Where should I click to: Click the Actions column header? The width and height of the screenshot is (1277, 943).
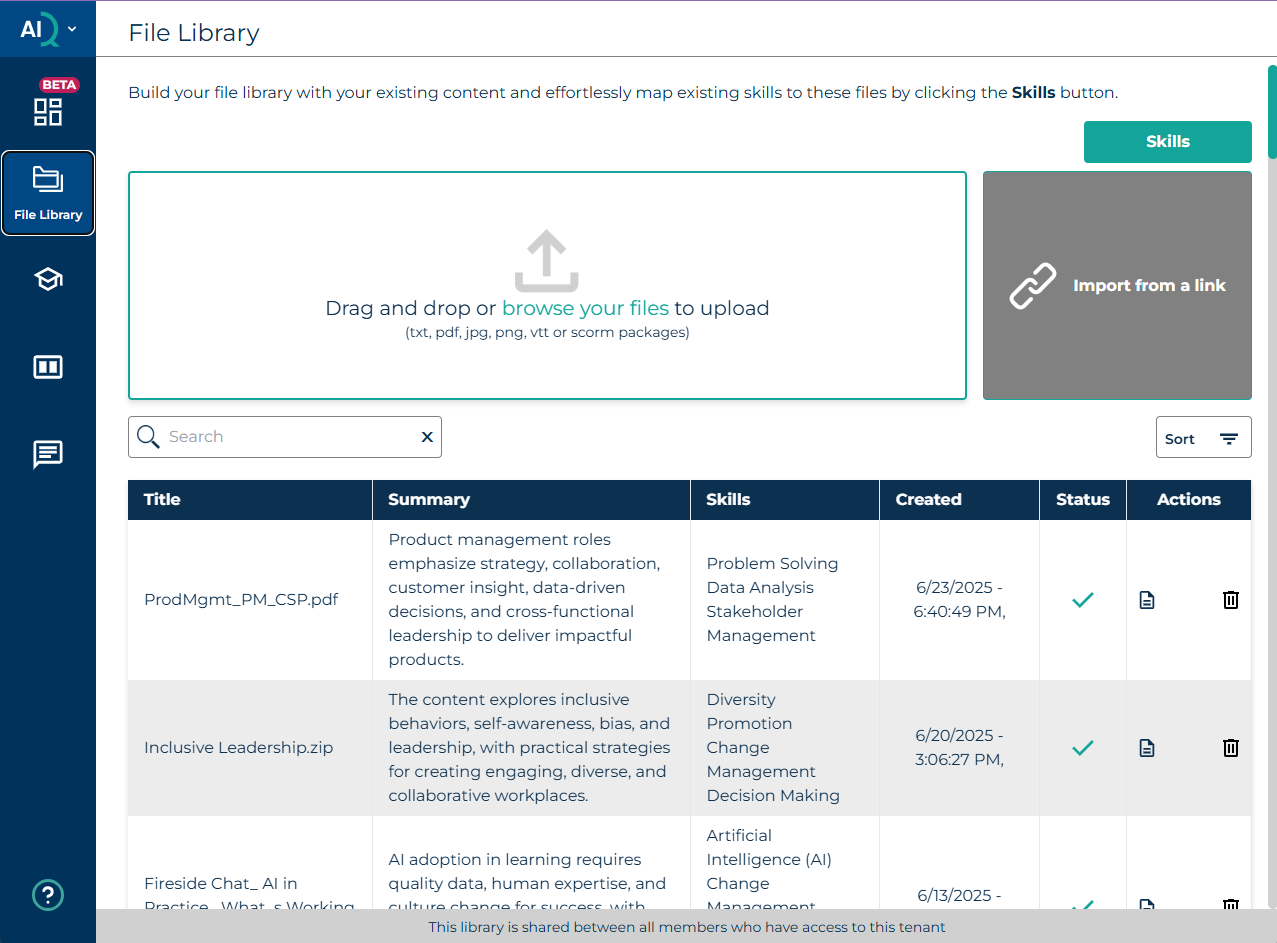tap(1189, 499)
